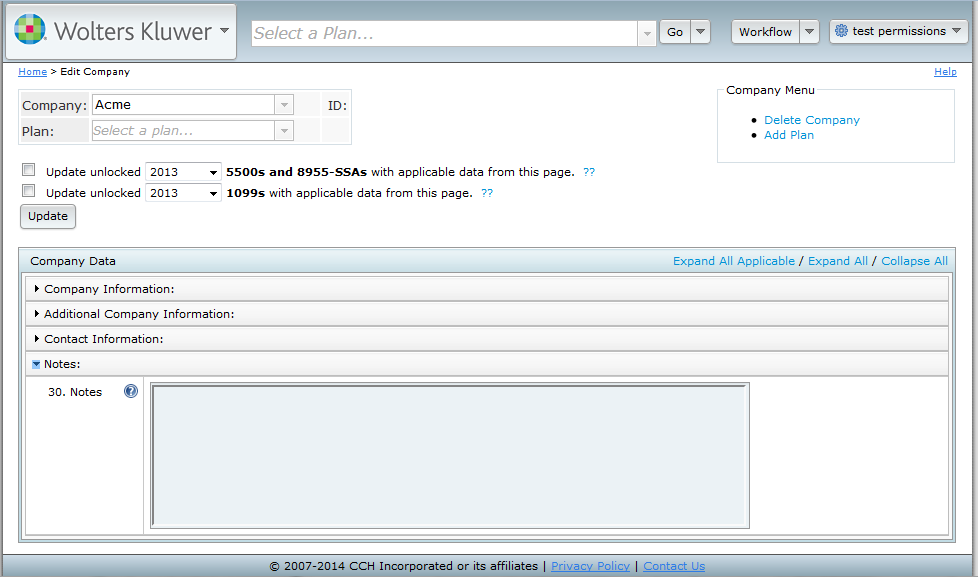Open the Contact Us footer link
Screen dimensions: 978x577
click(x=674, y=566)
